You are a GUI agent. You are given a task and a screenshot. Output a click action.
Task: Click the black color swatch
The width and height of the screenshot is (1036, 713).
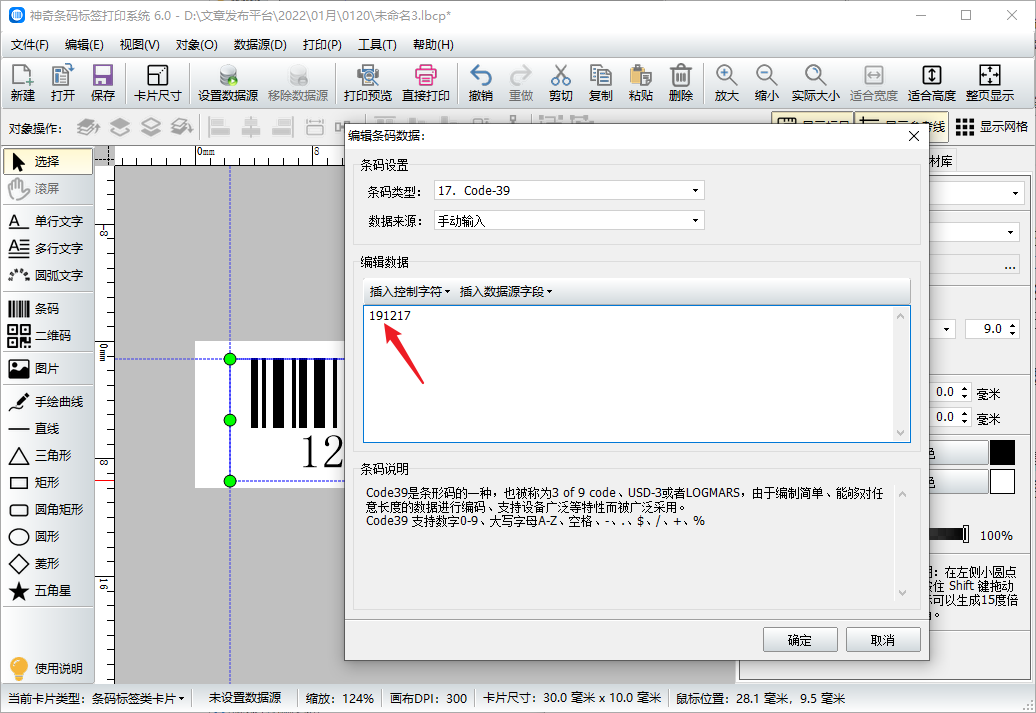(1002, 453)
